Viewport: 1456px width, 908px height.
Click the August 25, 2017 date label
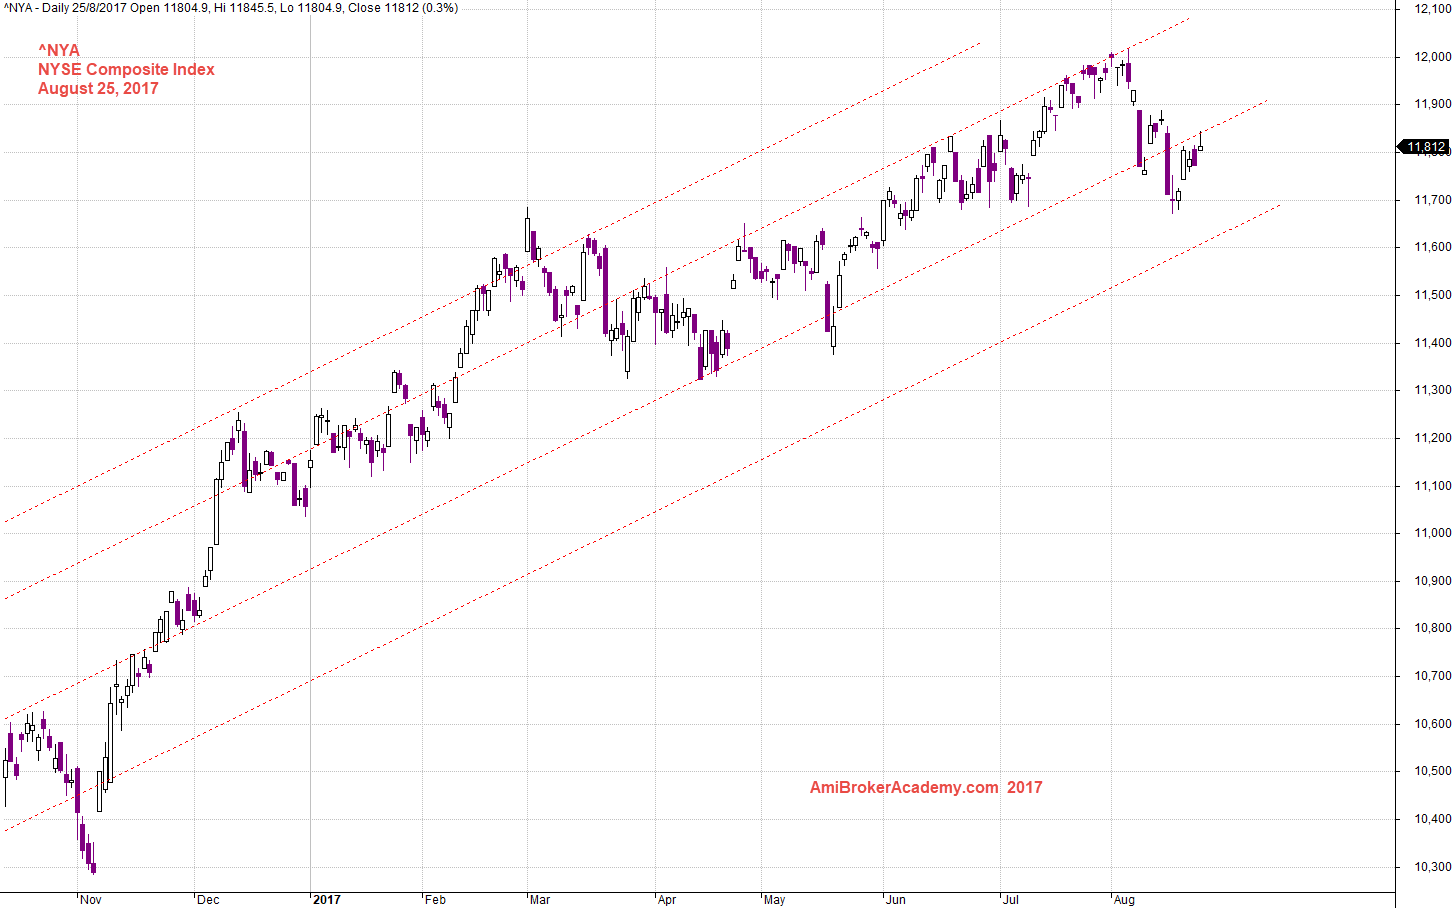(x=98, y=88)
